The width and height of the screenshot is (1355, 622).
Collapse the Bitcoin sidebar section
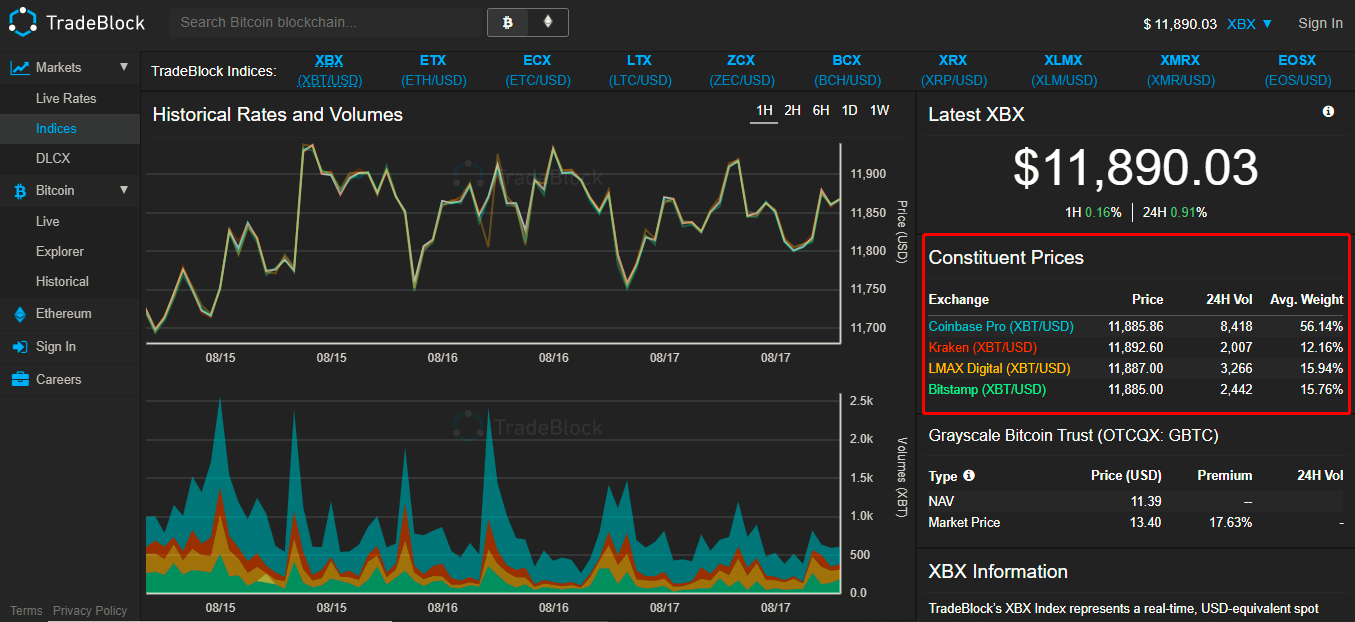[124, 190]
